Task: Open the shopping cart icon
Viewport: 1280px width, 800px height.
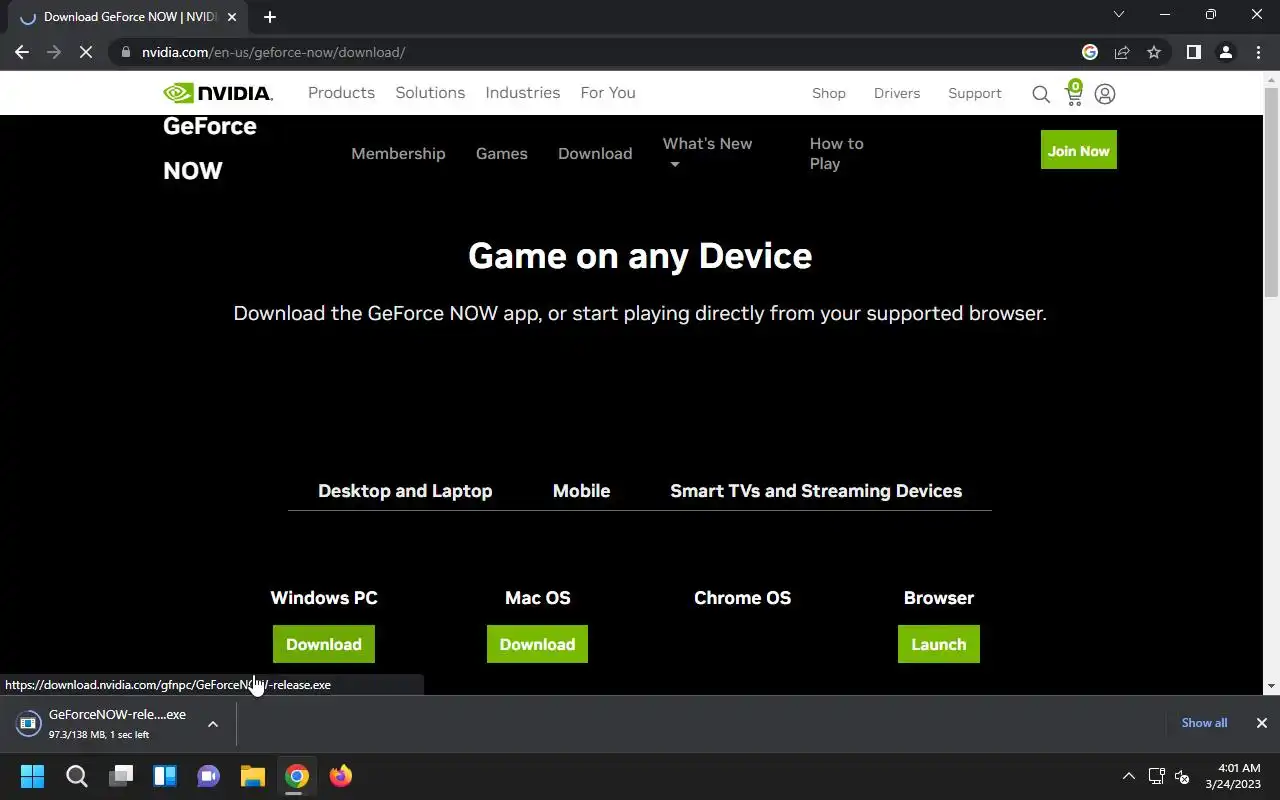Action: click(1074, 93)
